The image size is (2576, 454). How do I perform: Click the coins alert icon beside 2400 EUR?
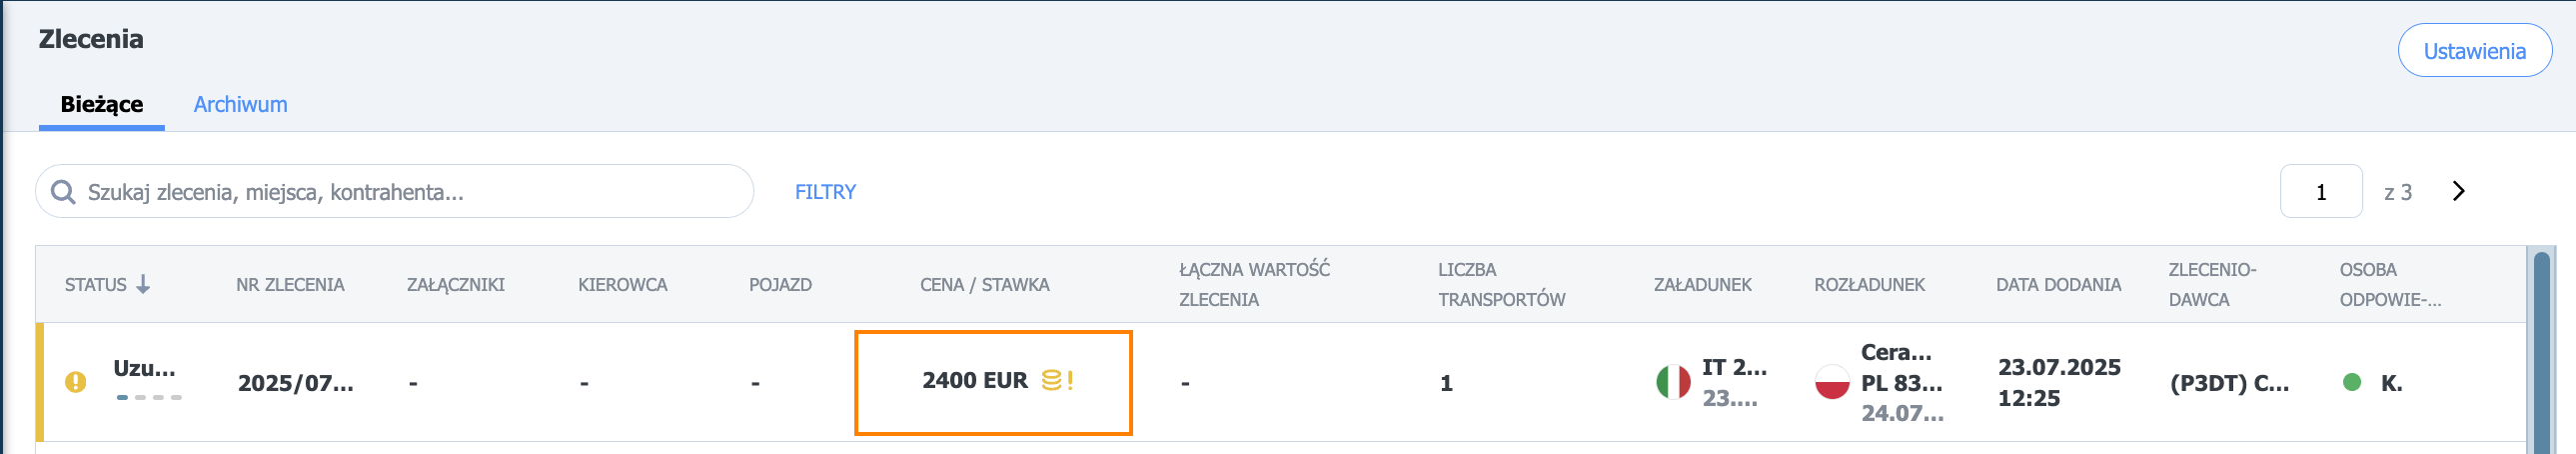pyautogui.click(x=1057, y=380)
